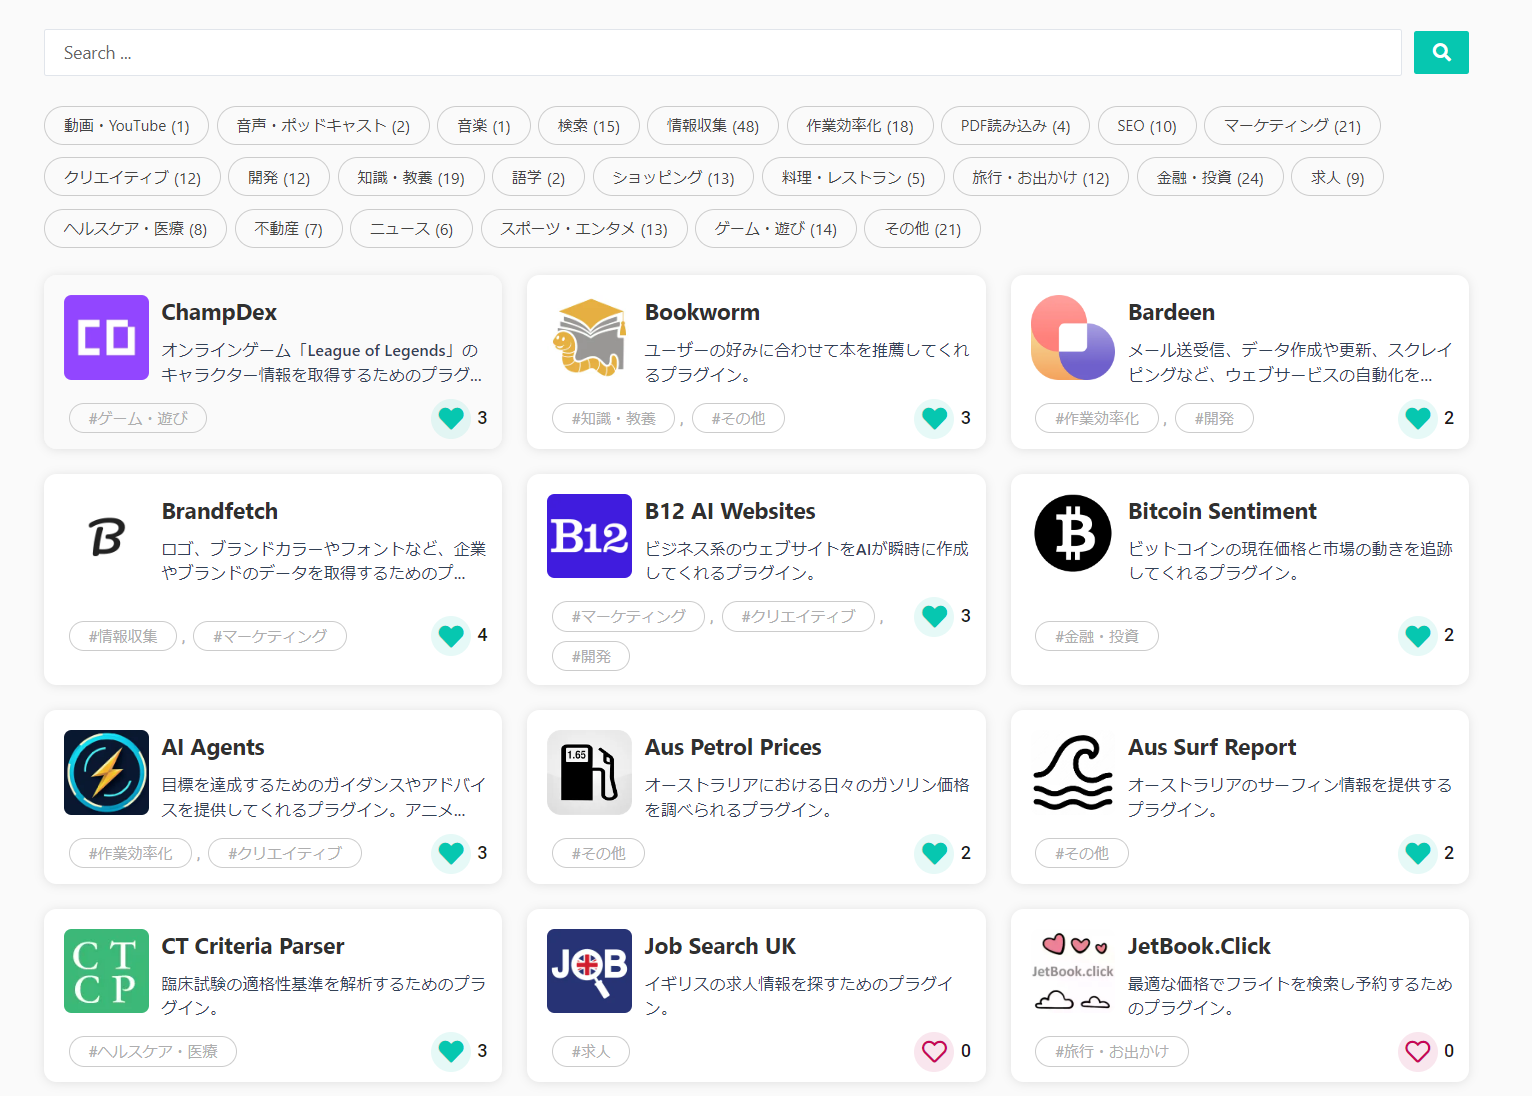
Task: Like Aus Petrol Prices with its heart
Action: pos(934,853)
